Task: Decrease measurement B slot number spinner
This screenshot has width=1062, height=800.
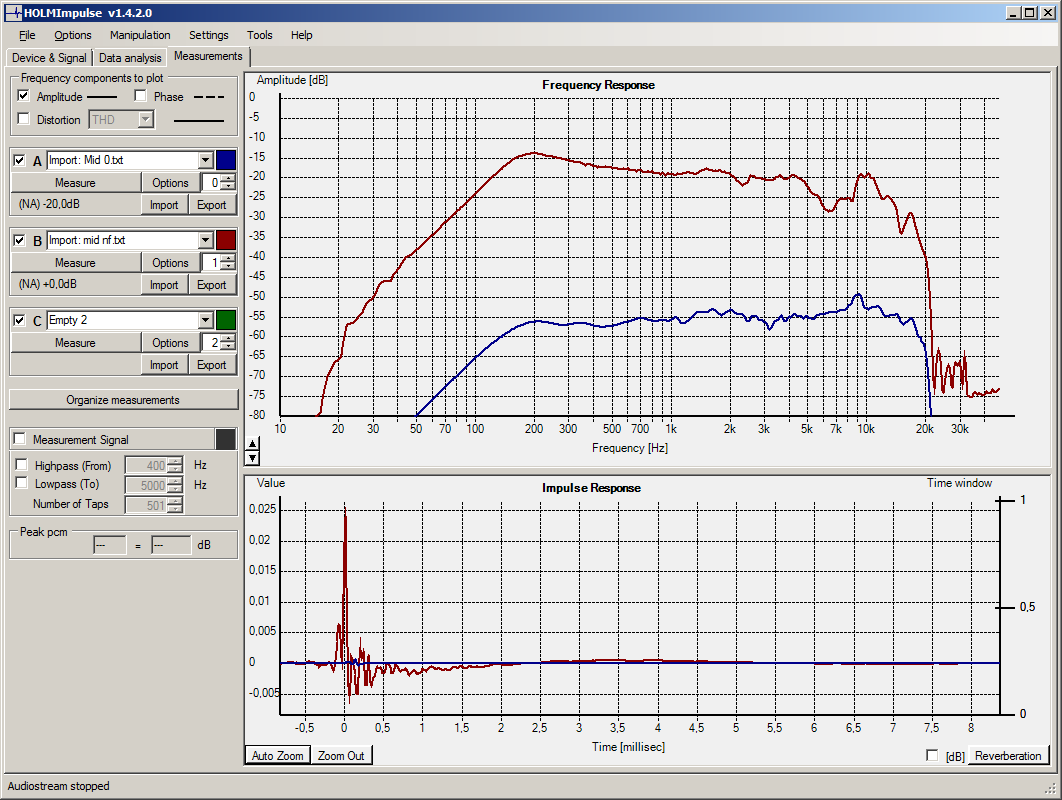Action: 229,267
